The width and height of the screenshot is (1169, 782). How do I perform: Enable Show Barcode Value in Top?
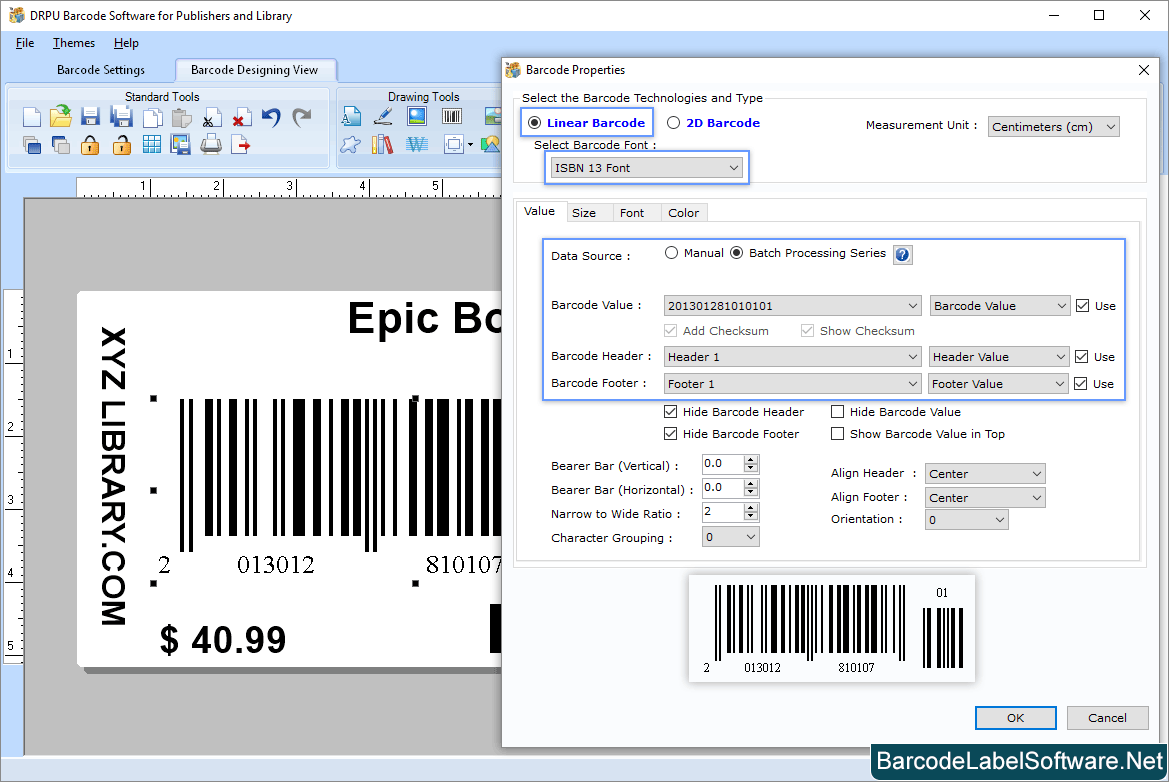pos(838,434)
